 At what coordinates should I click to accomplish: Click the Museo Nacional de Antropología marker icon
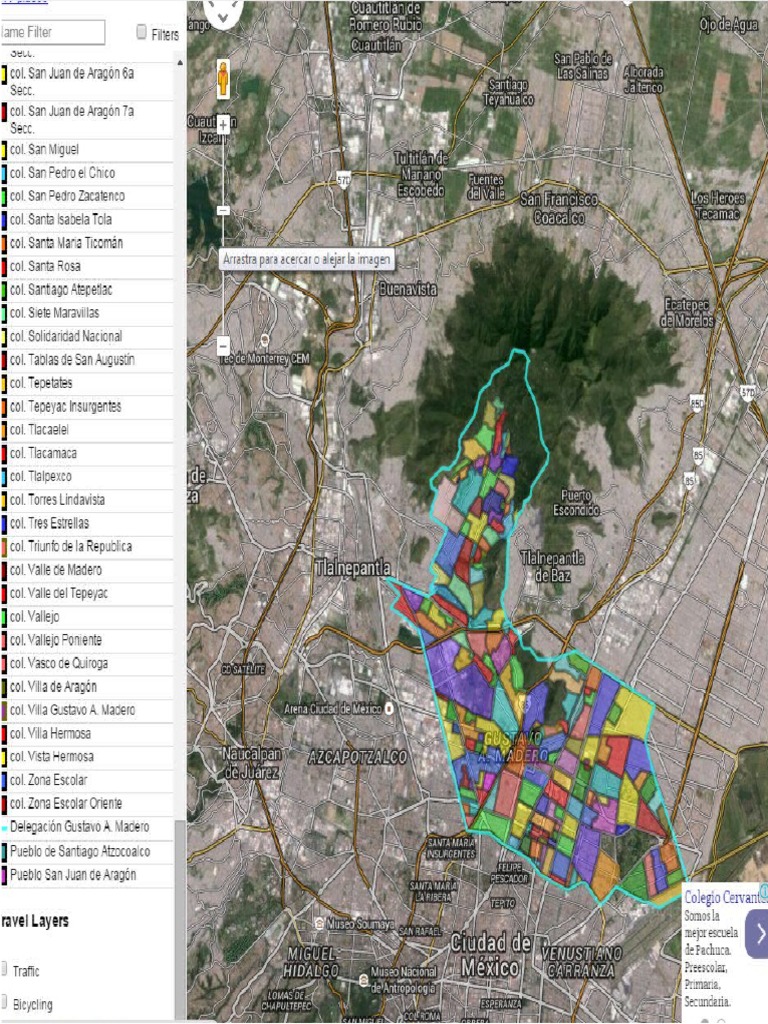[364, 980]
